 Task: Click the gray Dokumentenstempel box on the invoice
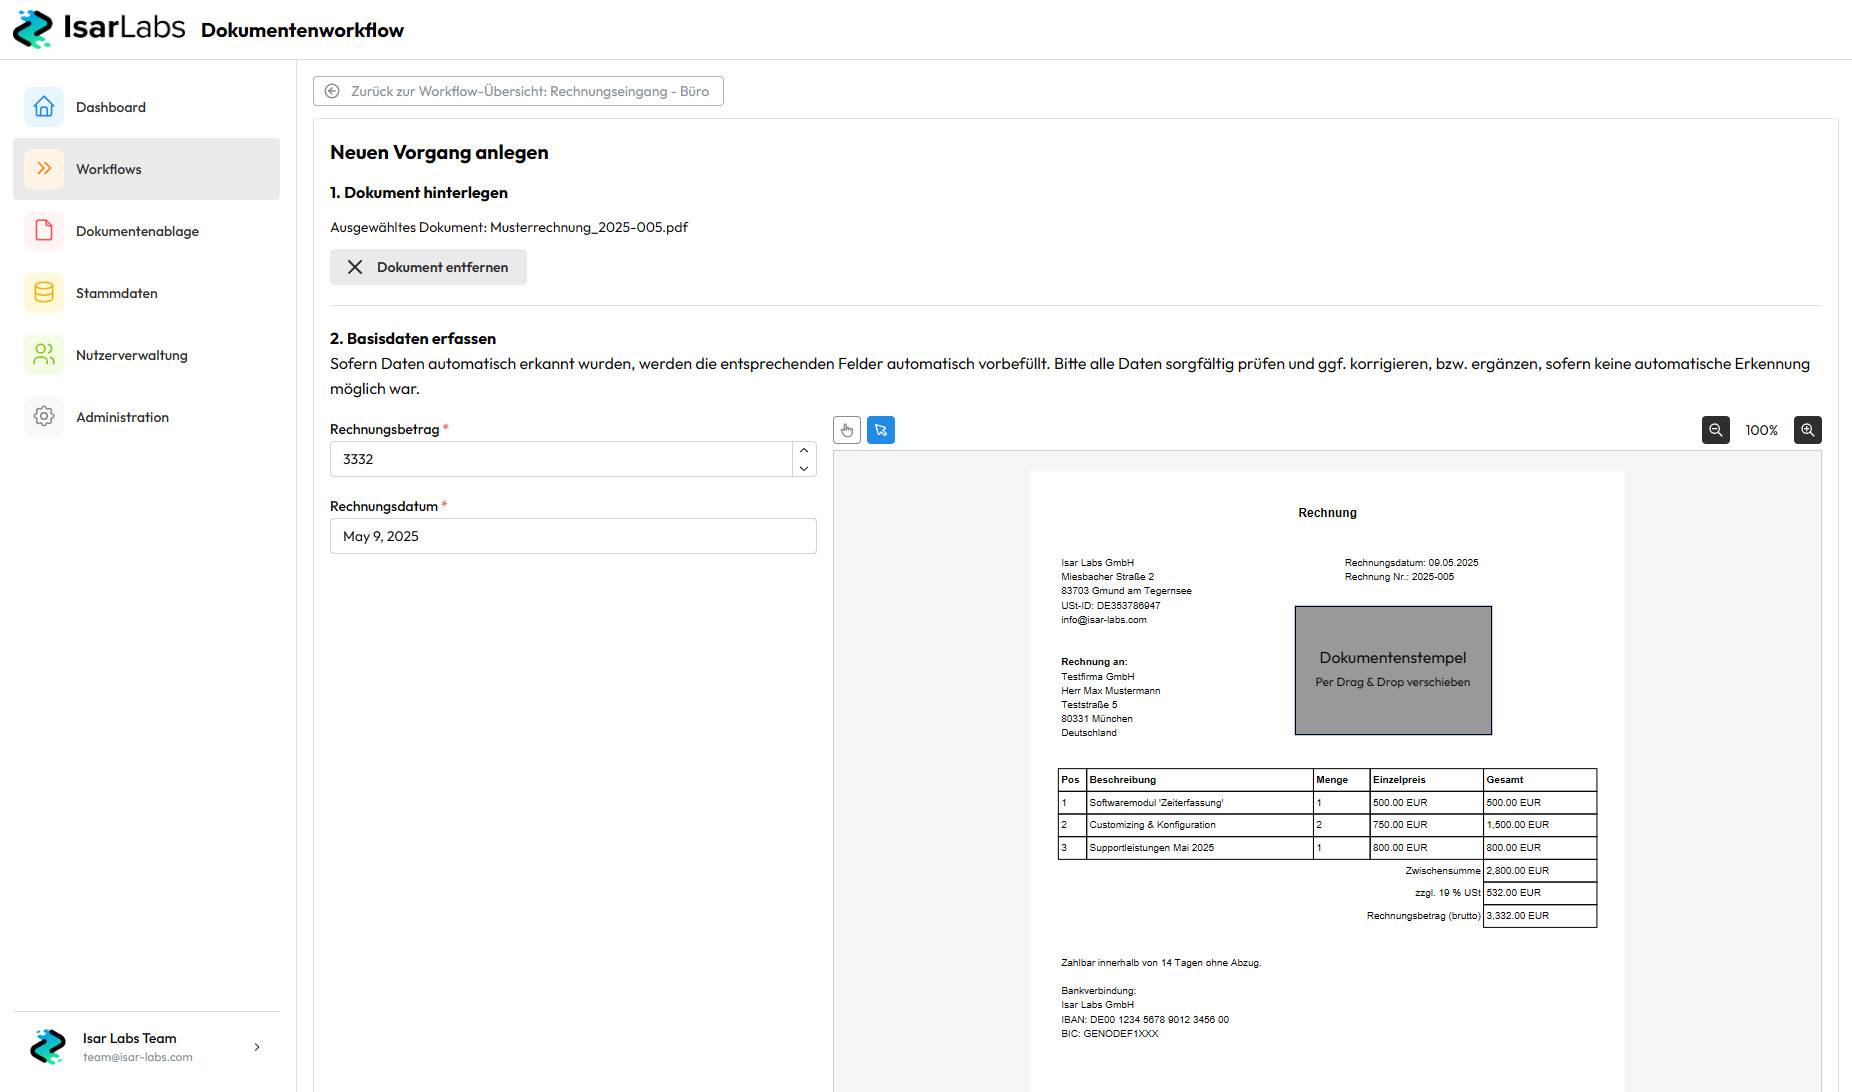tap(1392, 670)
